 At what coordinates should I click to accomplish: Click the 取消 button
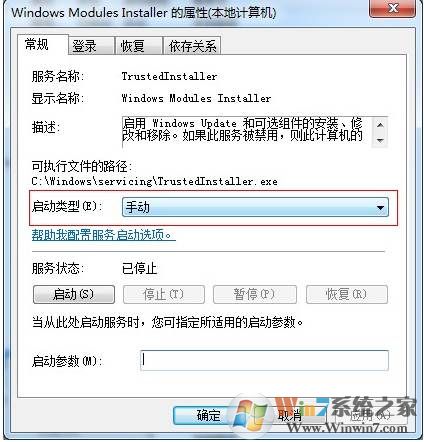[x=290, y=415]
